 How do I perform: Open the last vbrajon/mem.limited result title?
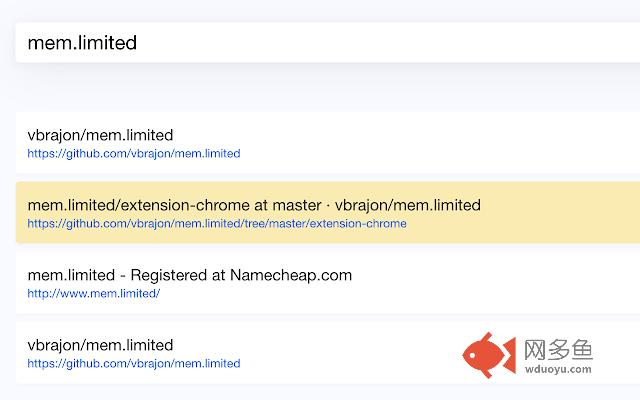100,345
